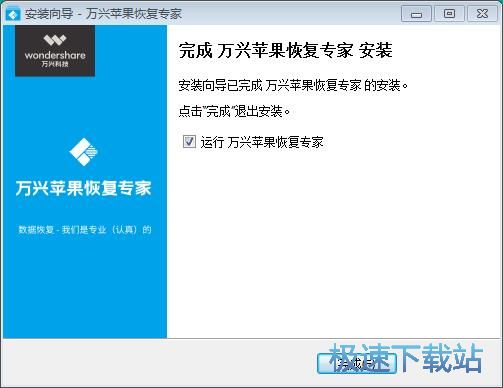Click the diamond app logo in the blue panel
This screenshot has height=388, width=503.
point(83,152)
